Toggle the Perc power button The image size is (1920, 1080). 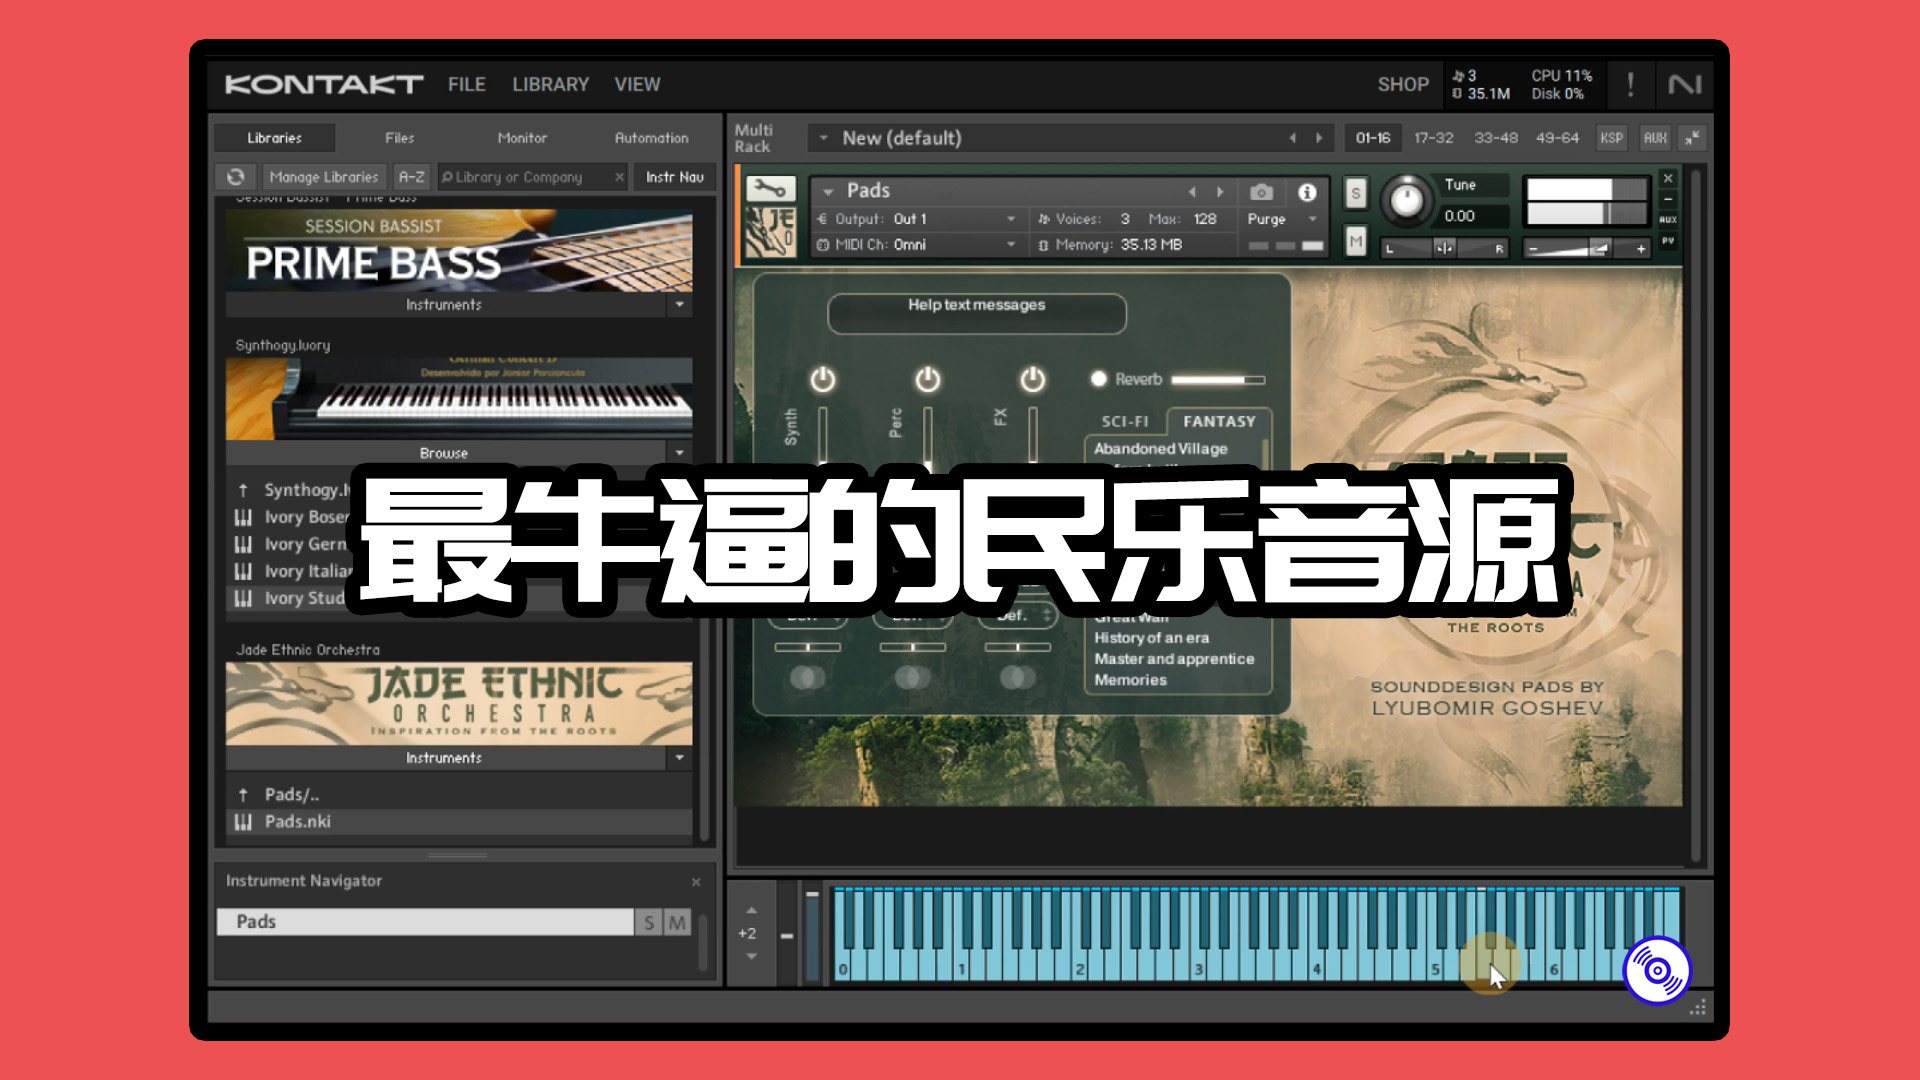pyautogui.click(x=927, y=379)
